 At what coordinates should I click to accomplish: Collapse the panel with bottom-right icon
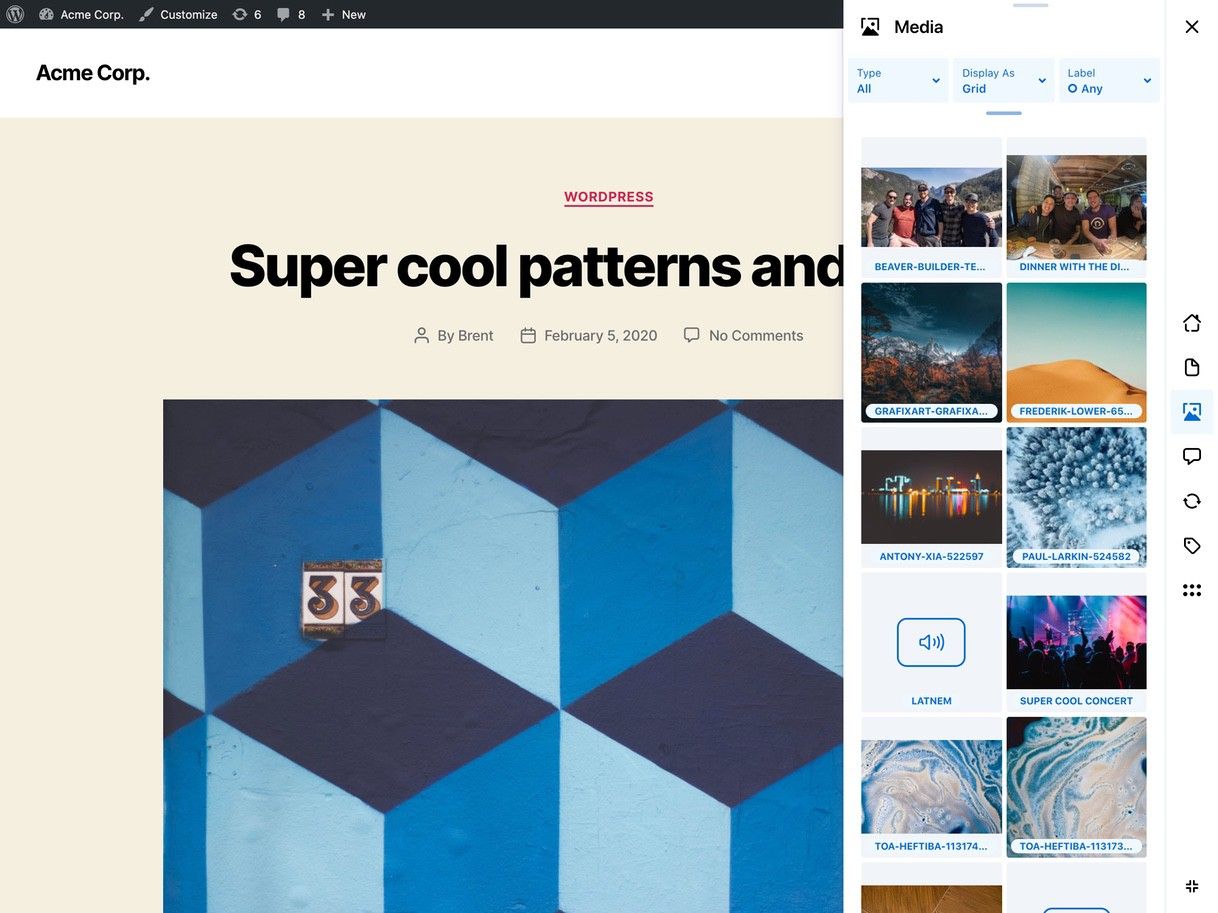pyautogui.click(x=1191, y=886)
